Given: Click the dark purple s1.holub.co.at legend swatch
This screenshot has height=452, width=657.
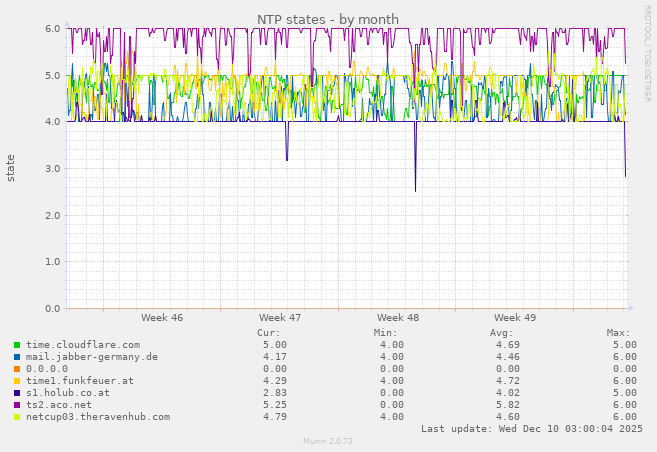Looking at the screenshot, I should click(17, 393).
